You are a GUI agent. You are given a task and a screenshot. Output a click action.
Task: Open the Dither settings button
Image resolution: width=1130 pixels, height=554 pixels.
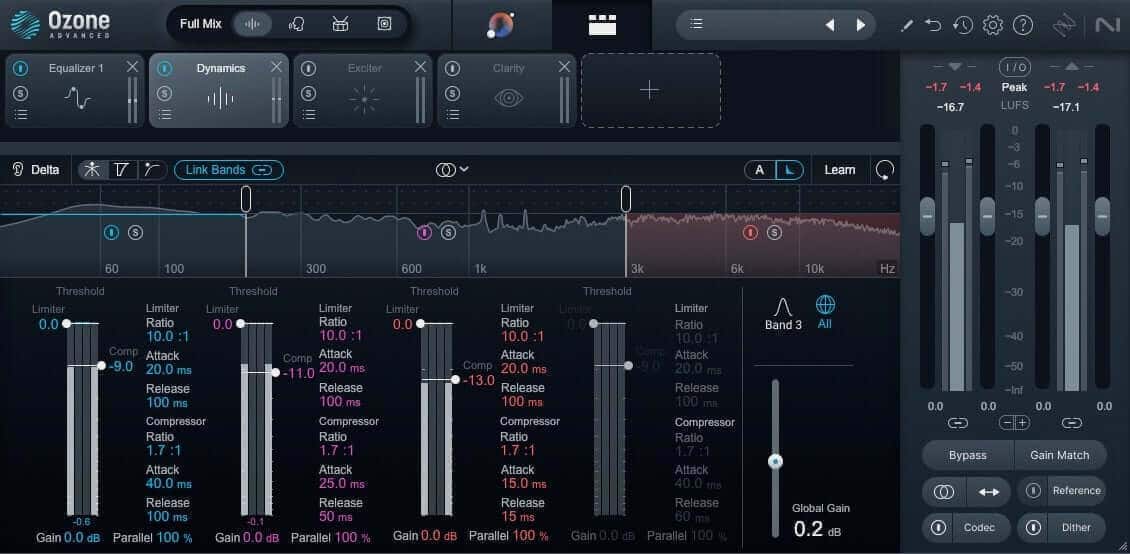click(1077, 527)
